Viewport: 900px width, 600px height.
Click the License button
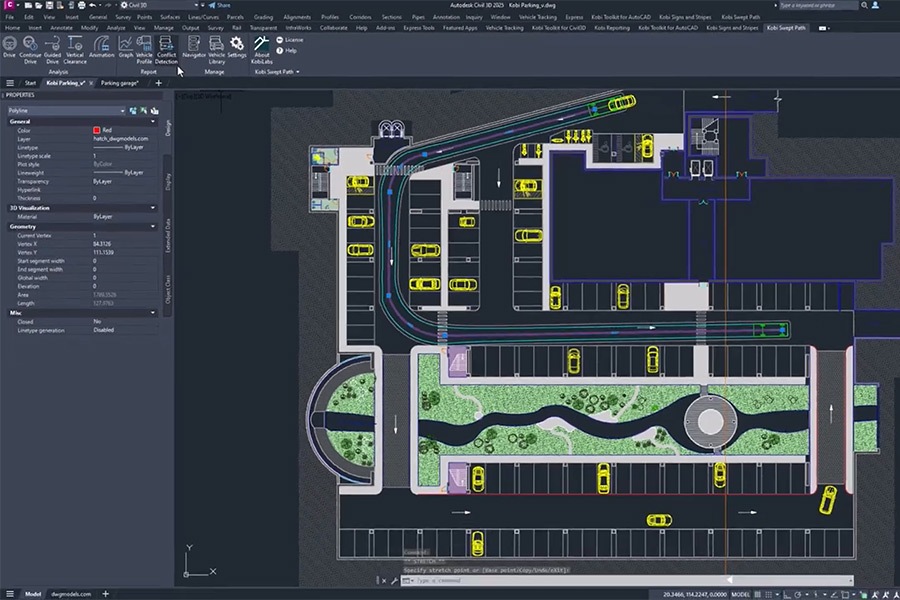tap(290, 40)
